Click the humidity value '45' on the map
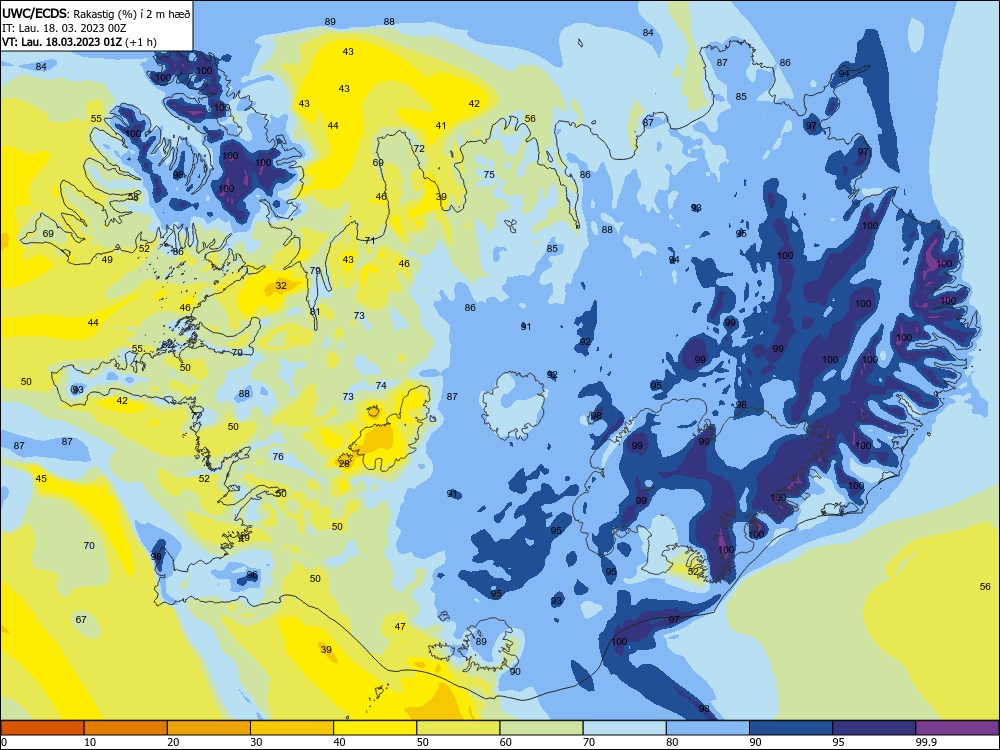 pyautogui.click(x=41, y=478)
